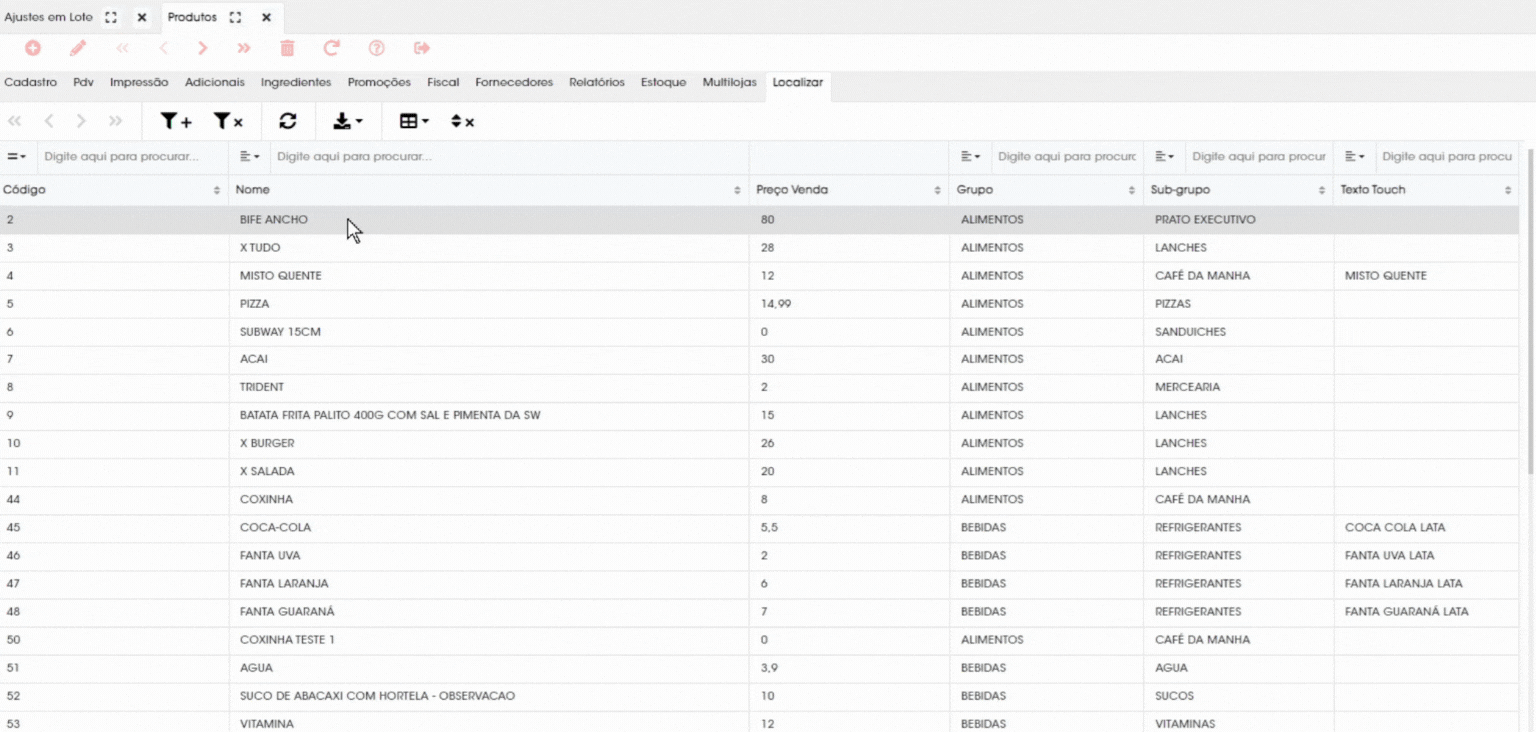Click the FANTA GUARANÁ LATA touch text
1536x732 pixels.
tap(1406, 612)
